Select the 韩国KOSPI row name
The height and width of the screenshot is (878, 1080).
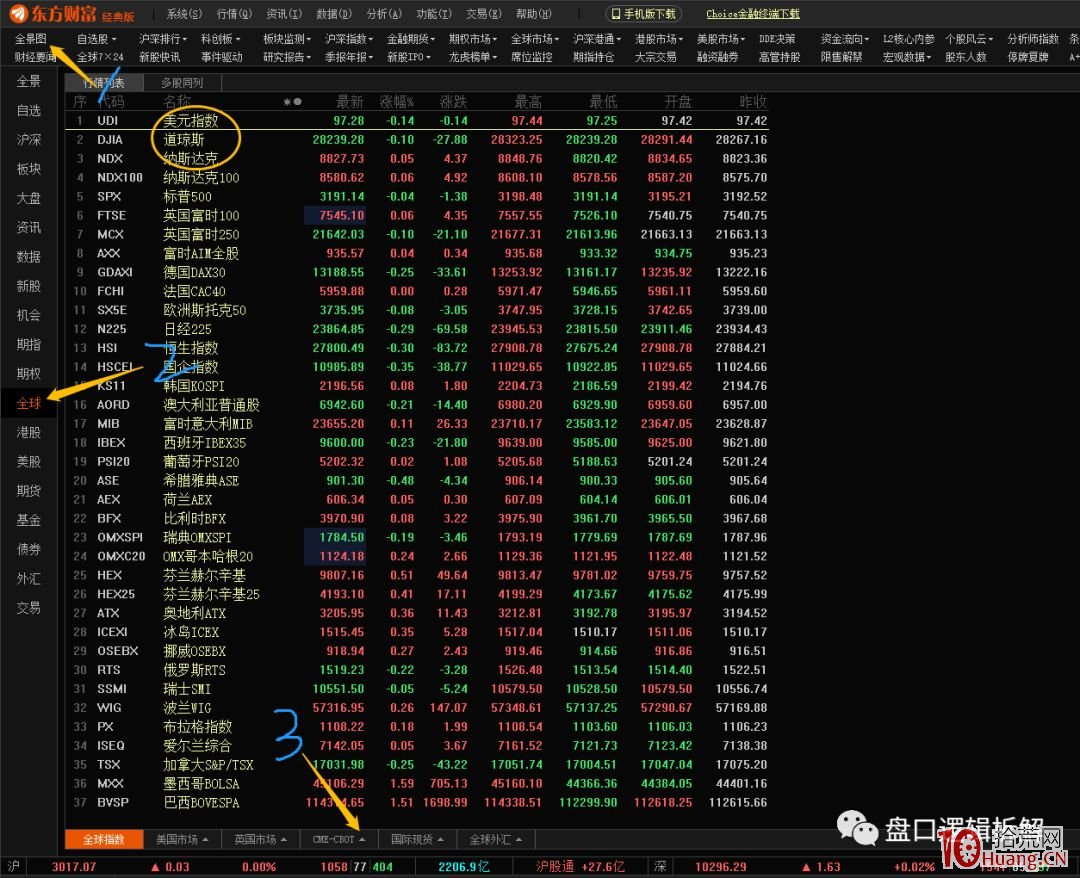click(x=194, y=386)
